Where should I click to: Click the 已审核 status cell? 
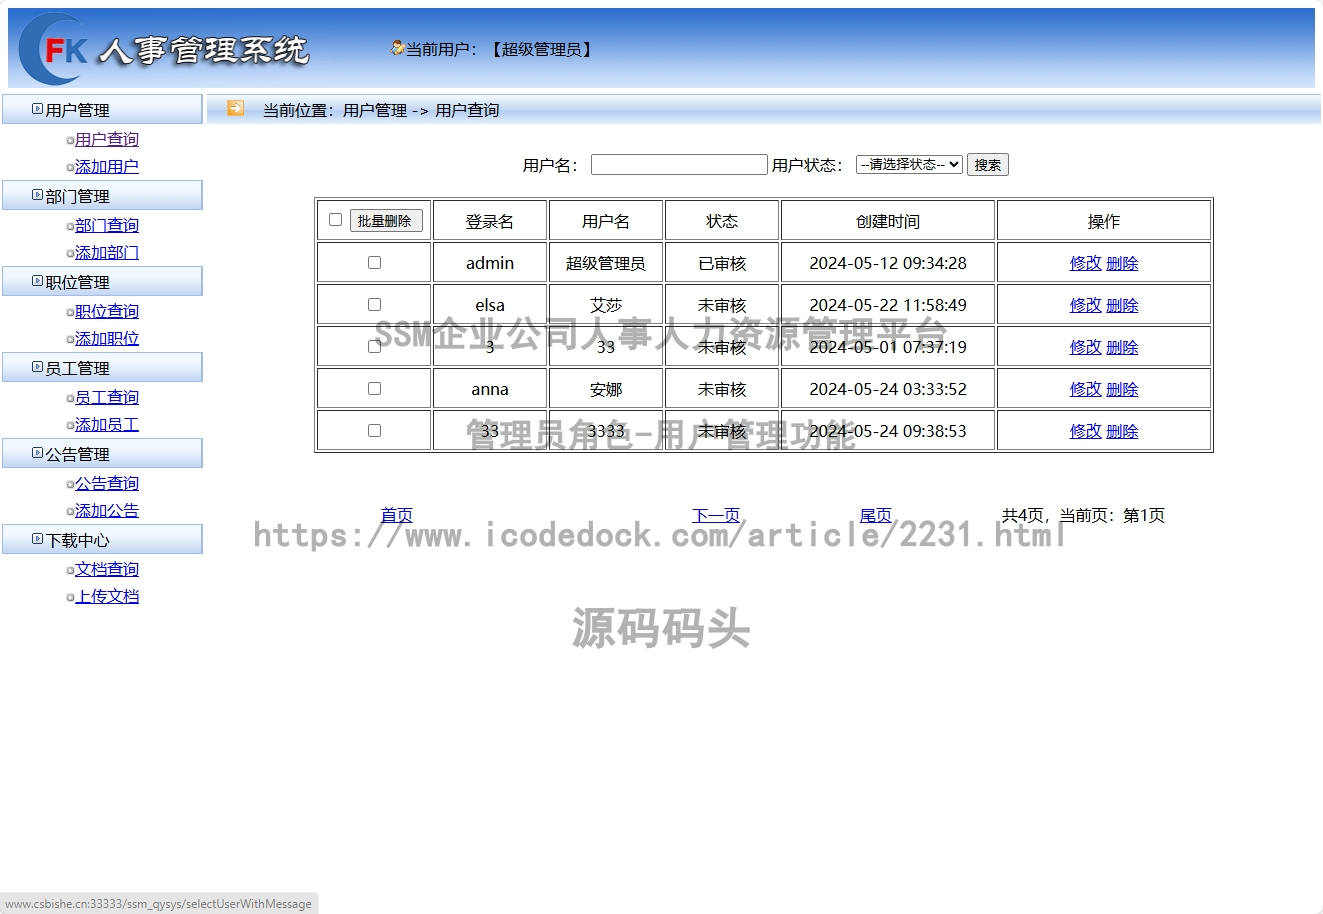pyautogui.click(x=722, y=263)
